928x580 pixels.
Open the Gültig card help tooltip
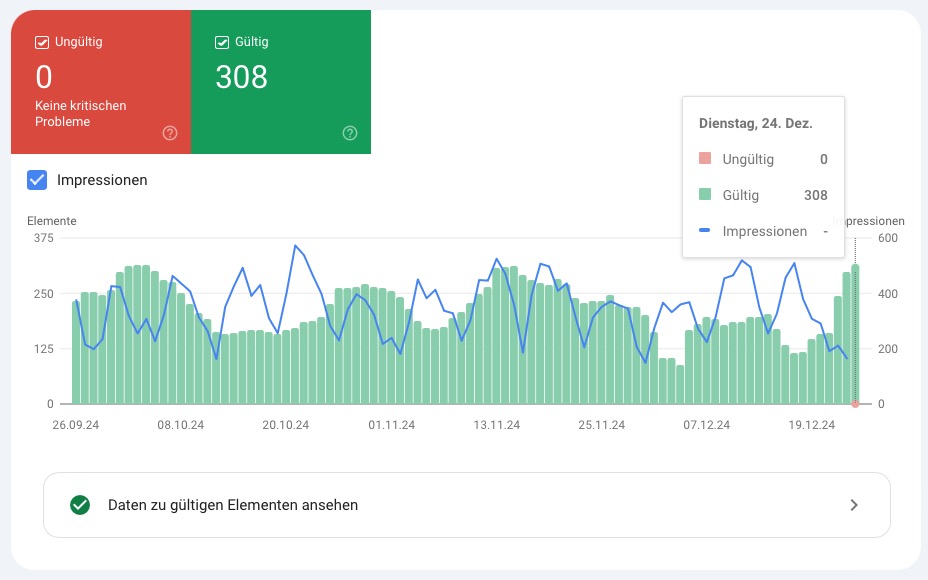(x=349, y=131)
